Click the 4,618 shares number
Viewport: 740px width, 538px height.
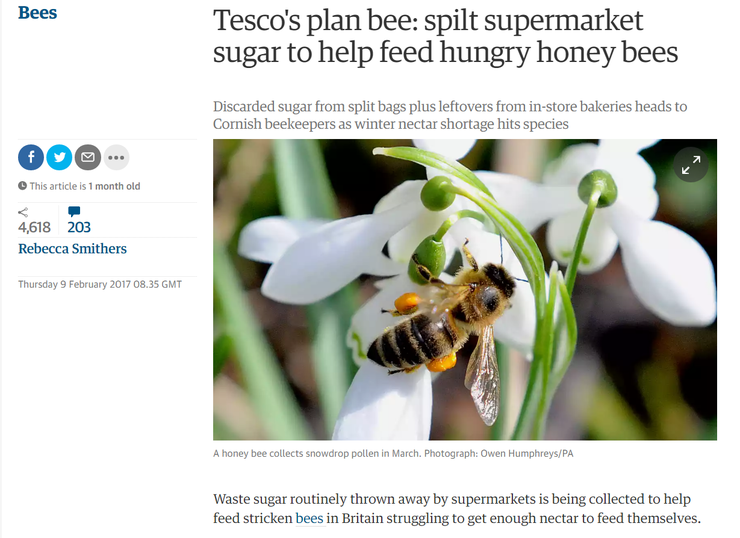point(34,227)
